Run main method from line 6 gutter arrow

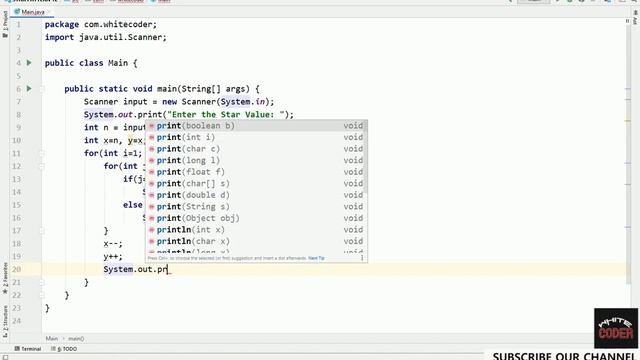pos(29,89)
